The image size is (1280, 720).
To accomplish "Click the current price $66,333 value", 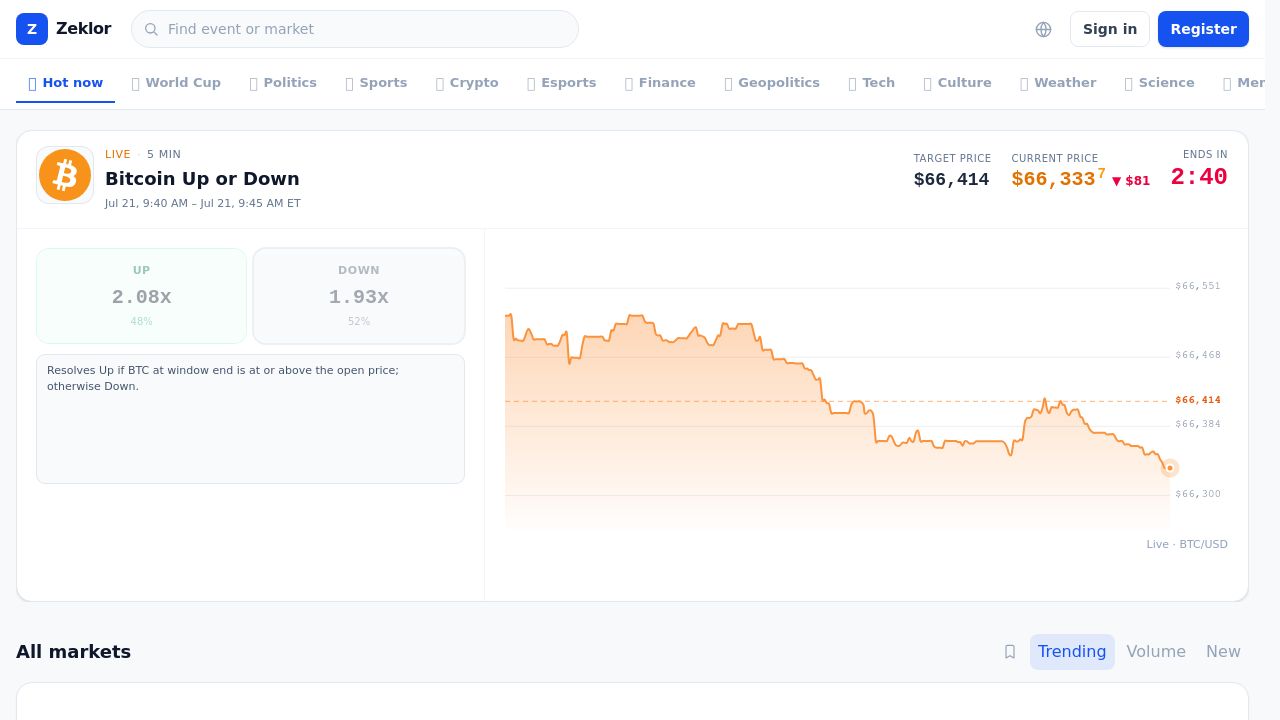I will pyautogui.click(x=1058, y=179).
